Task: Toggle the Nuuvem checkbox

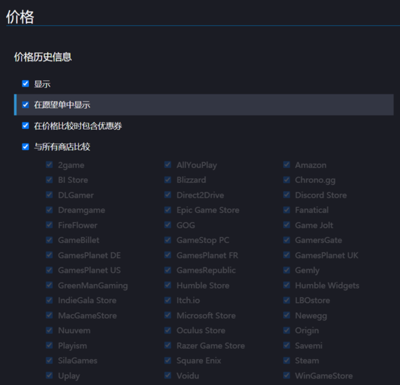Action: [x=49, y=330]
